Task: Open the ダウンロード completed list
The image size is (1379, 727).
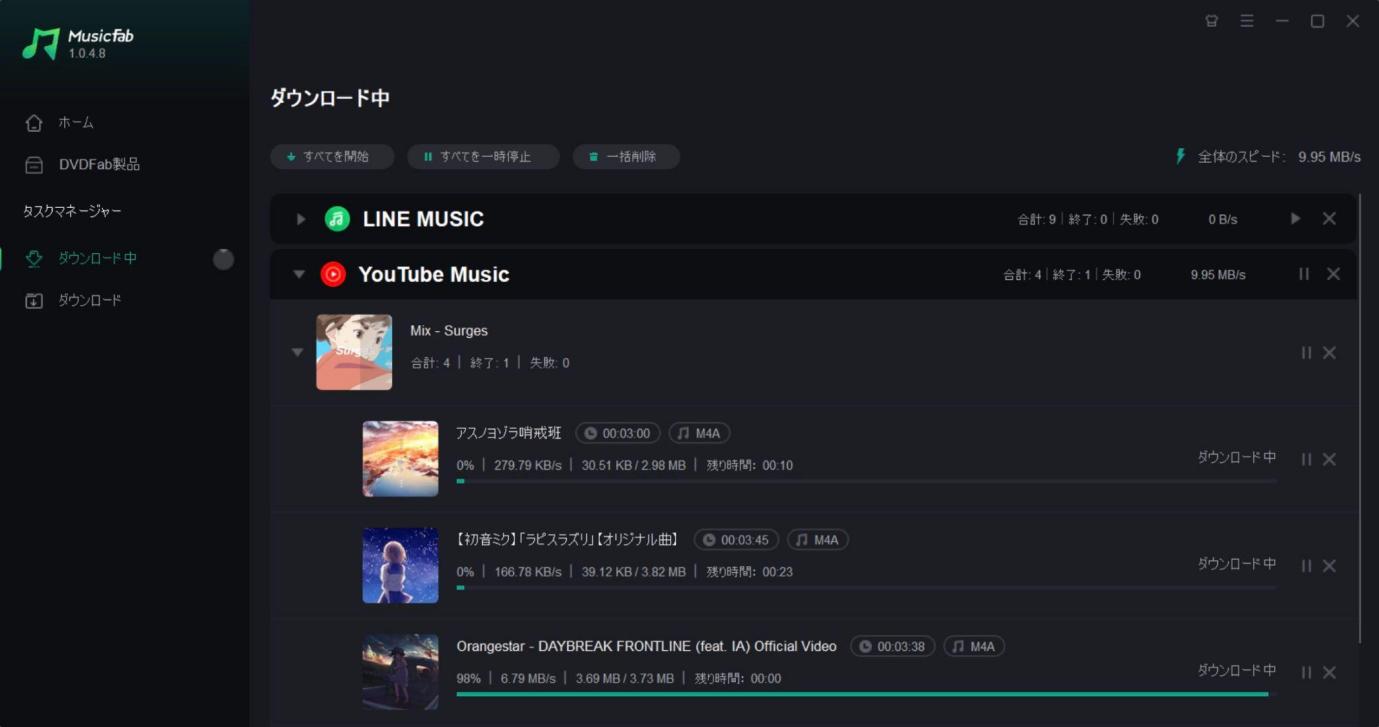Action: pyautogui.click(x=73, y=300)
